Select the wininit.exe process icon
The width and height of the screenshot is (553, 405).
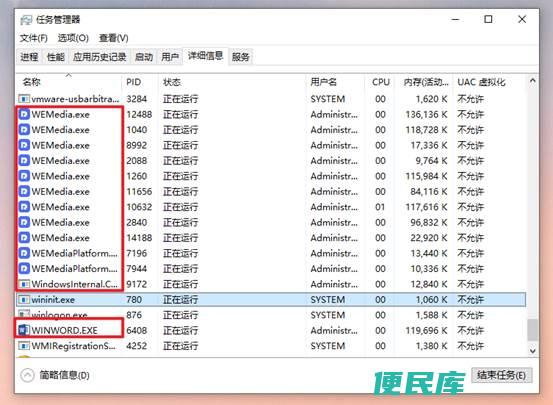(x=24, y=300)
